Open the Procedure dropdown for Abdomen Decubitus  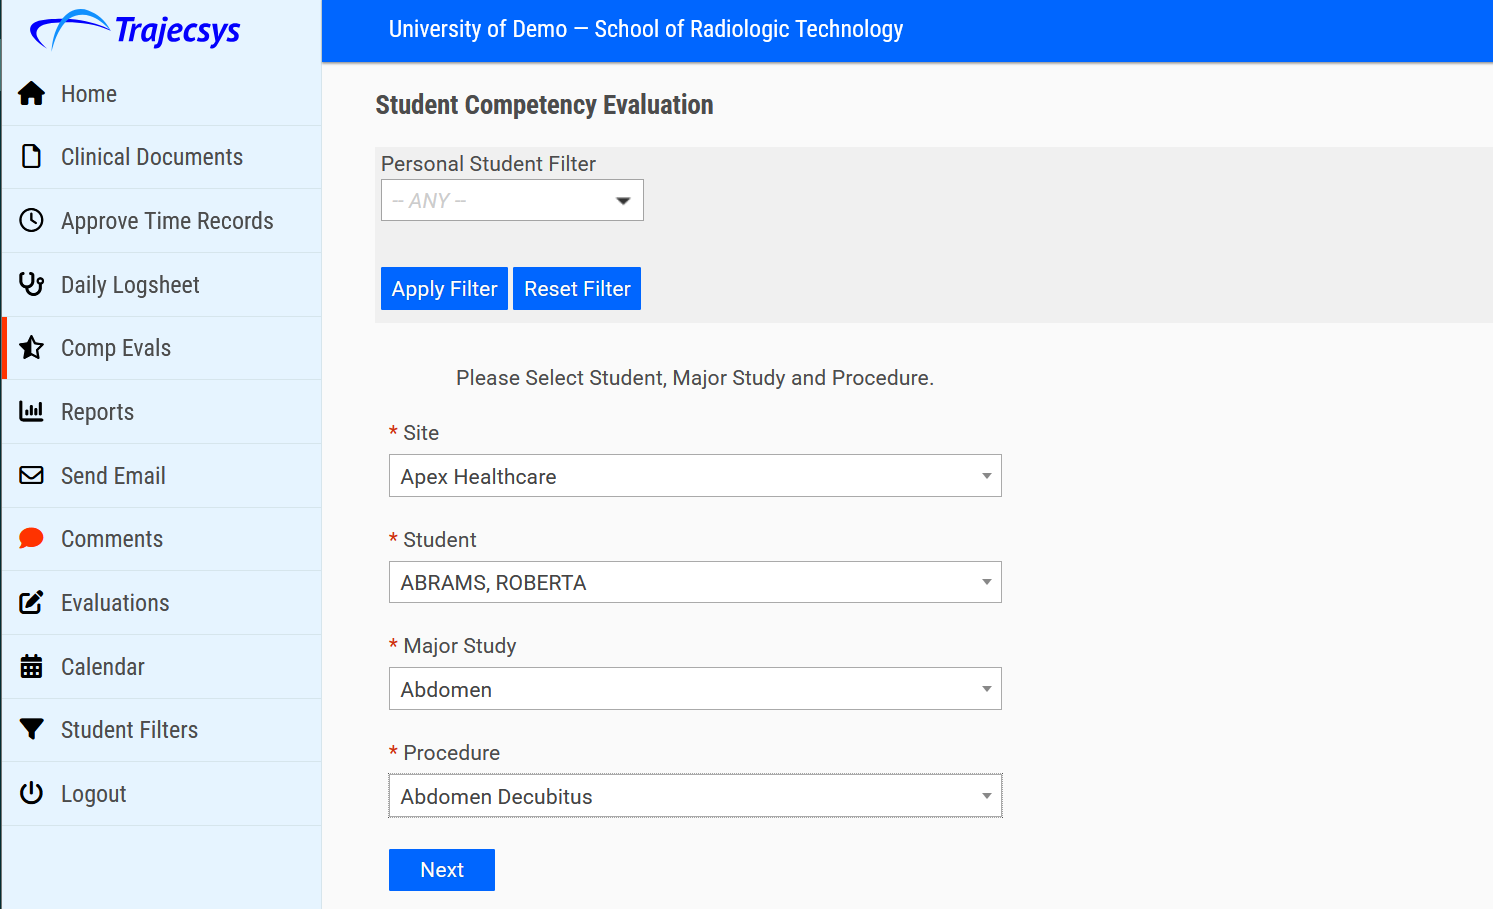coord(694,796)
